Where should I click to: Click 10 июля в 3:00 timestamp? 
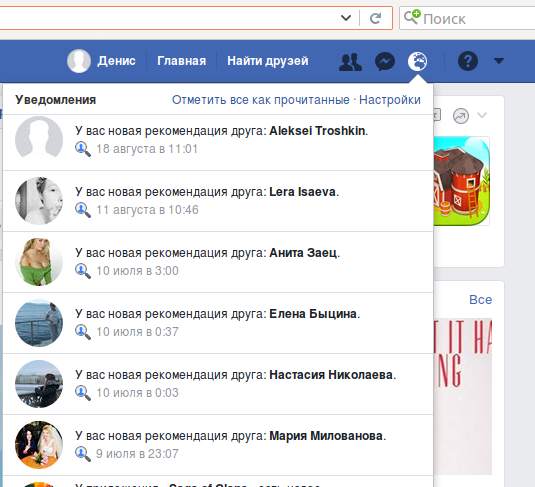138,271
